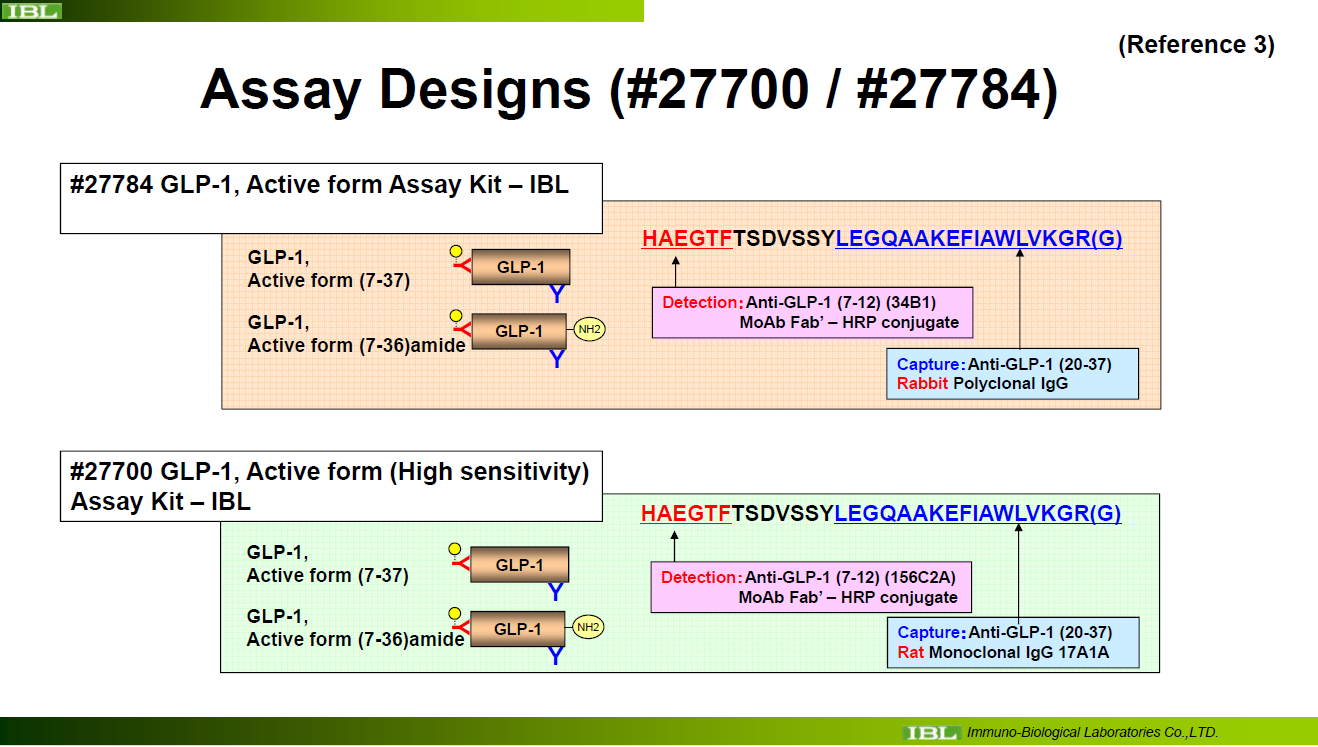Click the IBL logo beside the company name in the footer
This screenshot has height=747, width=1318.
pyautogui.click(x=931, y=733)
